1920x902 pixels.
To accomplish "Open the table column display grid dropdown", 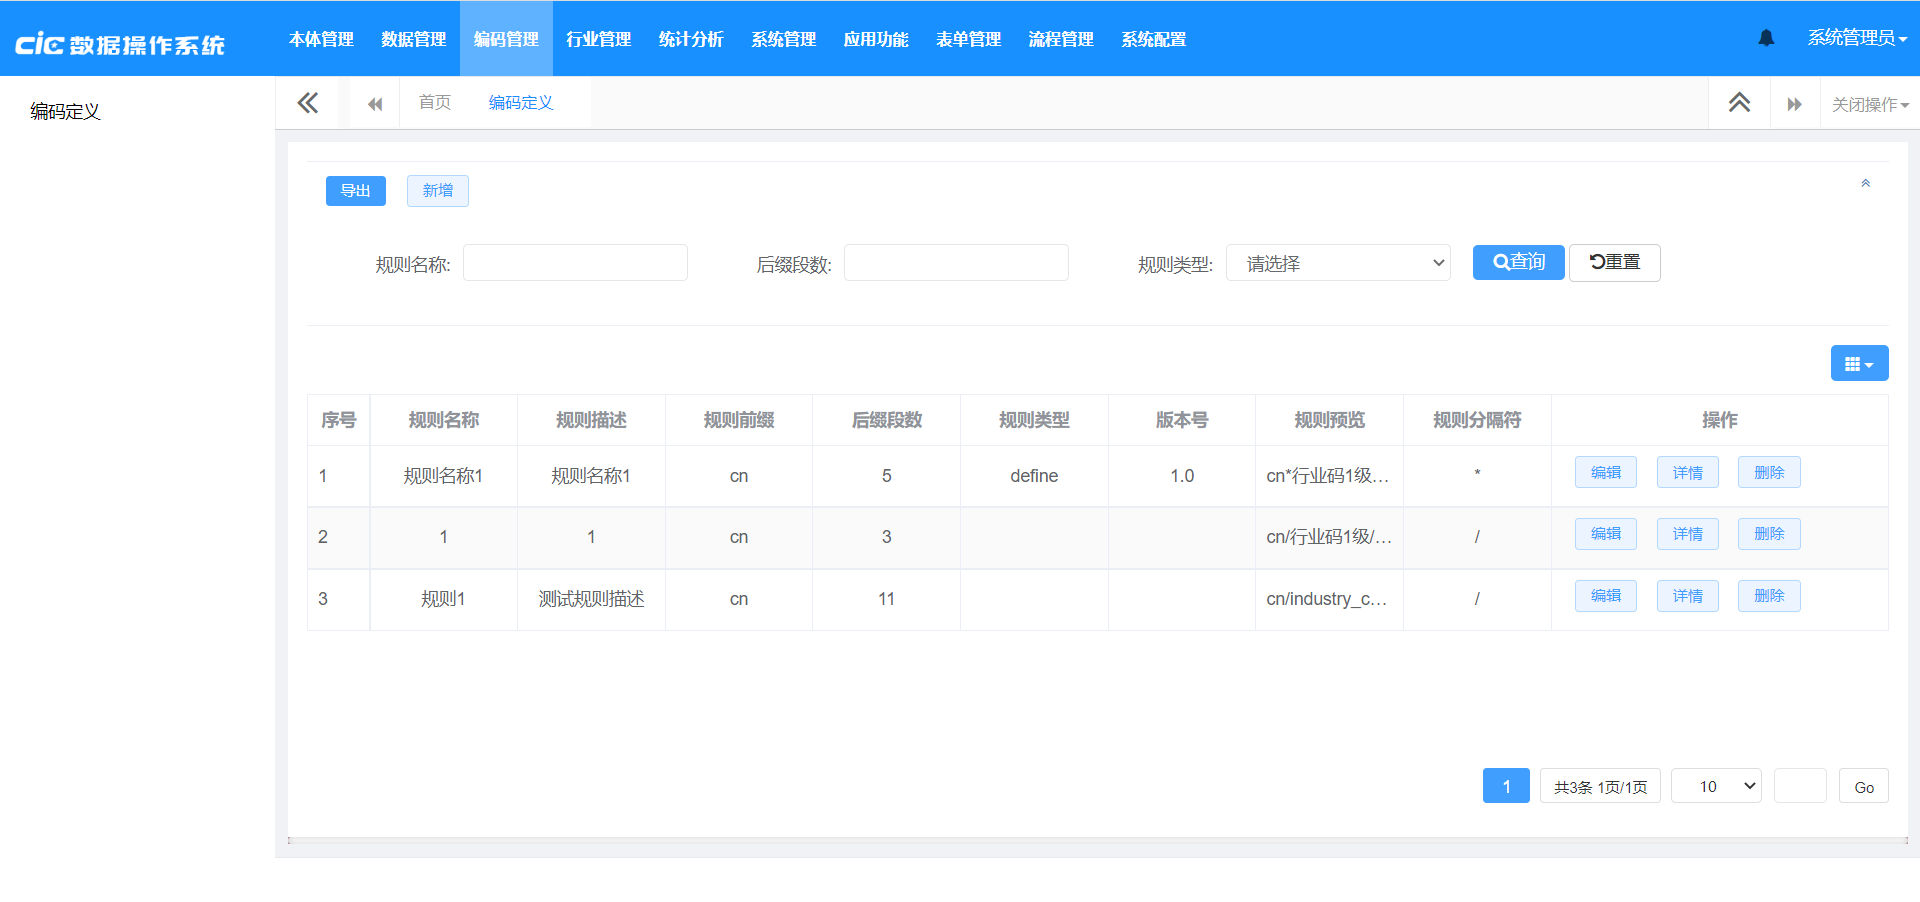I will pyautogui.click(x=1859, y=363).
